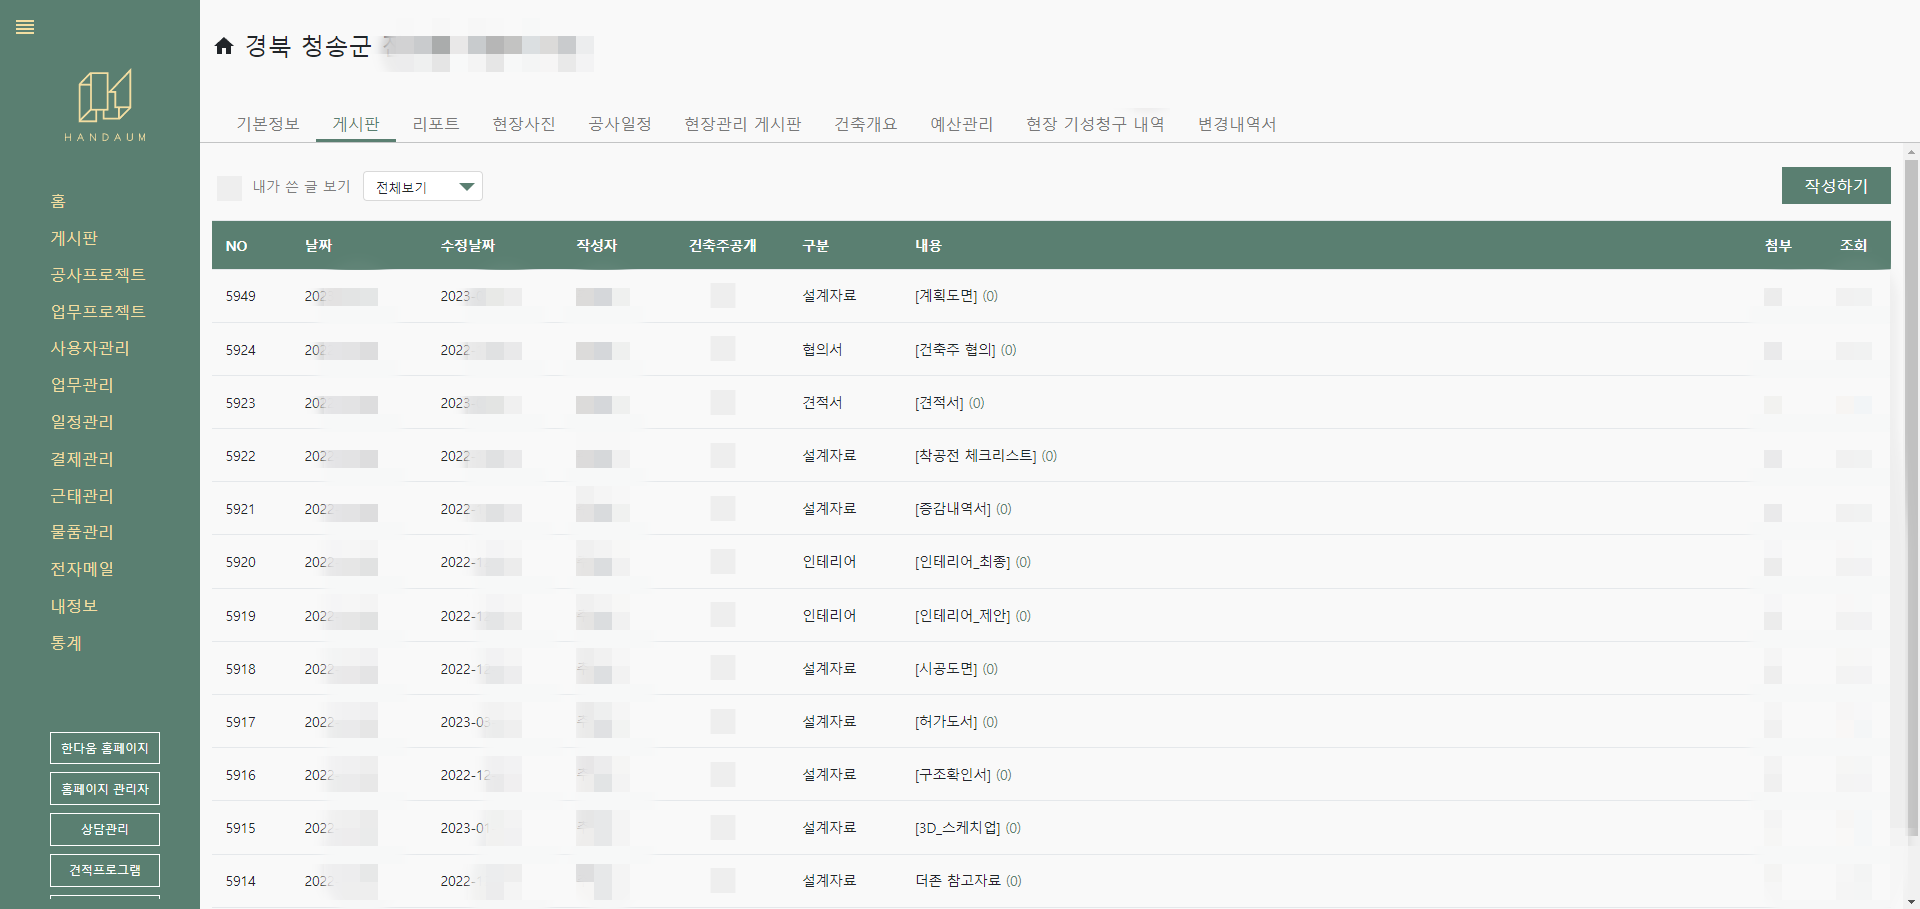Open 전자메일 in the sidebar
Image resolution: width=1920 pixels, height=909 pixels.
(x=82, y=569)
